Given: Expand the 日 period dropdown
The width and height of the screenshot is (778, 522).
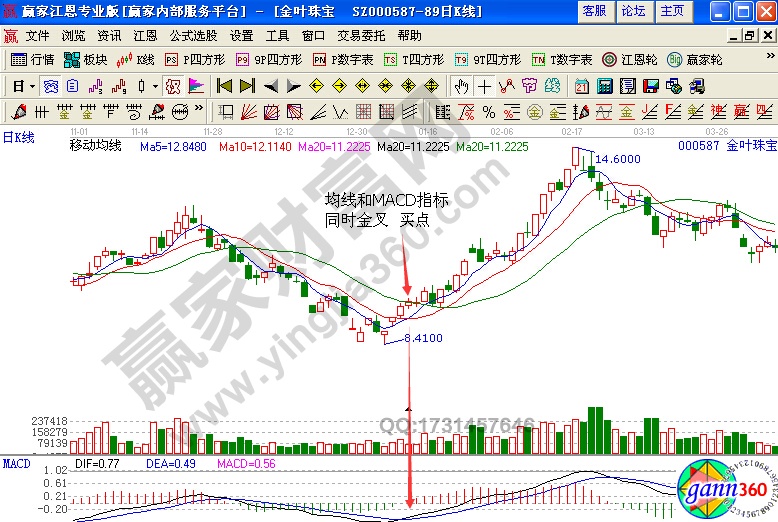Looking at the screenshot, I should tap(24, 85).
